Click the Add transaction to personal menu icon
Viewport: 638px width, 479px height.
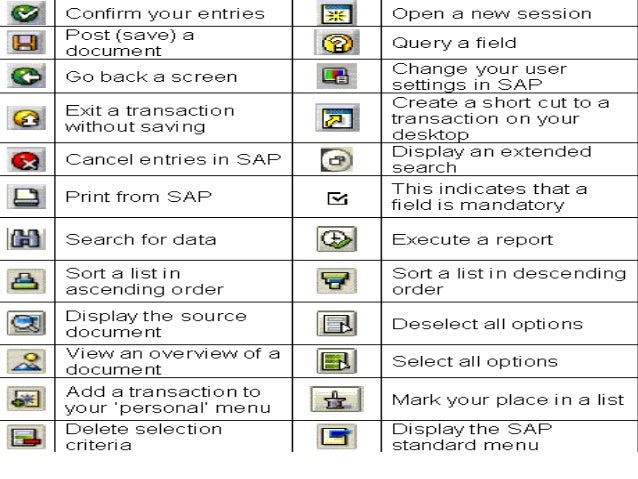(x=26, y=399)
